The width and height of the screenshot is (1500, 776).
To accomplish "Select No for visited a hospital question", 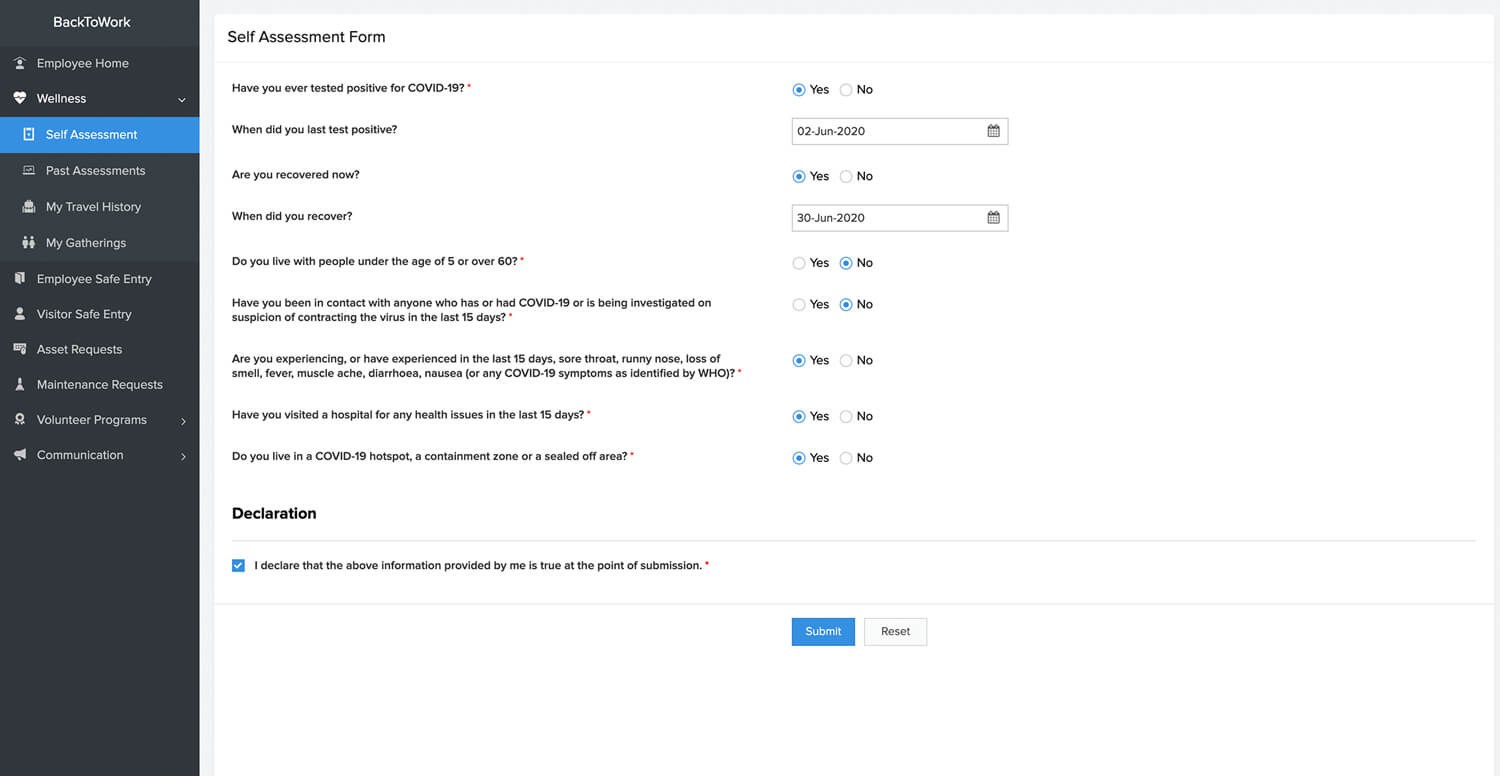I will click(846, 416).
